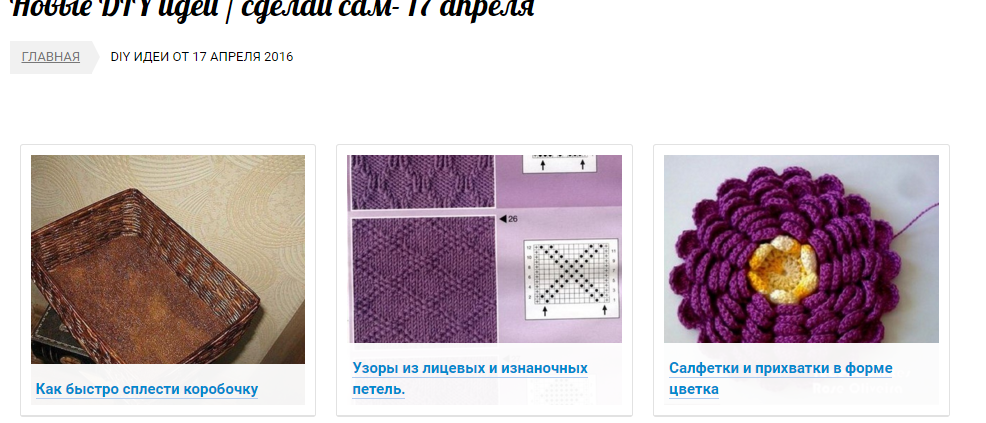Screen dimensions: 986x423
Task: Open link Как быстро сплести коробочку
Action: pos(147,389)
